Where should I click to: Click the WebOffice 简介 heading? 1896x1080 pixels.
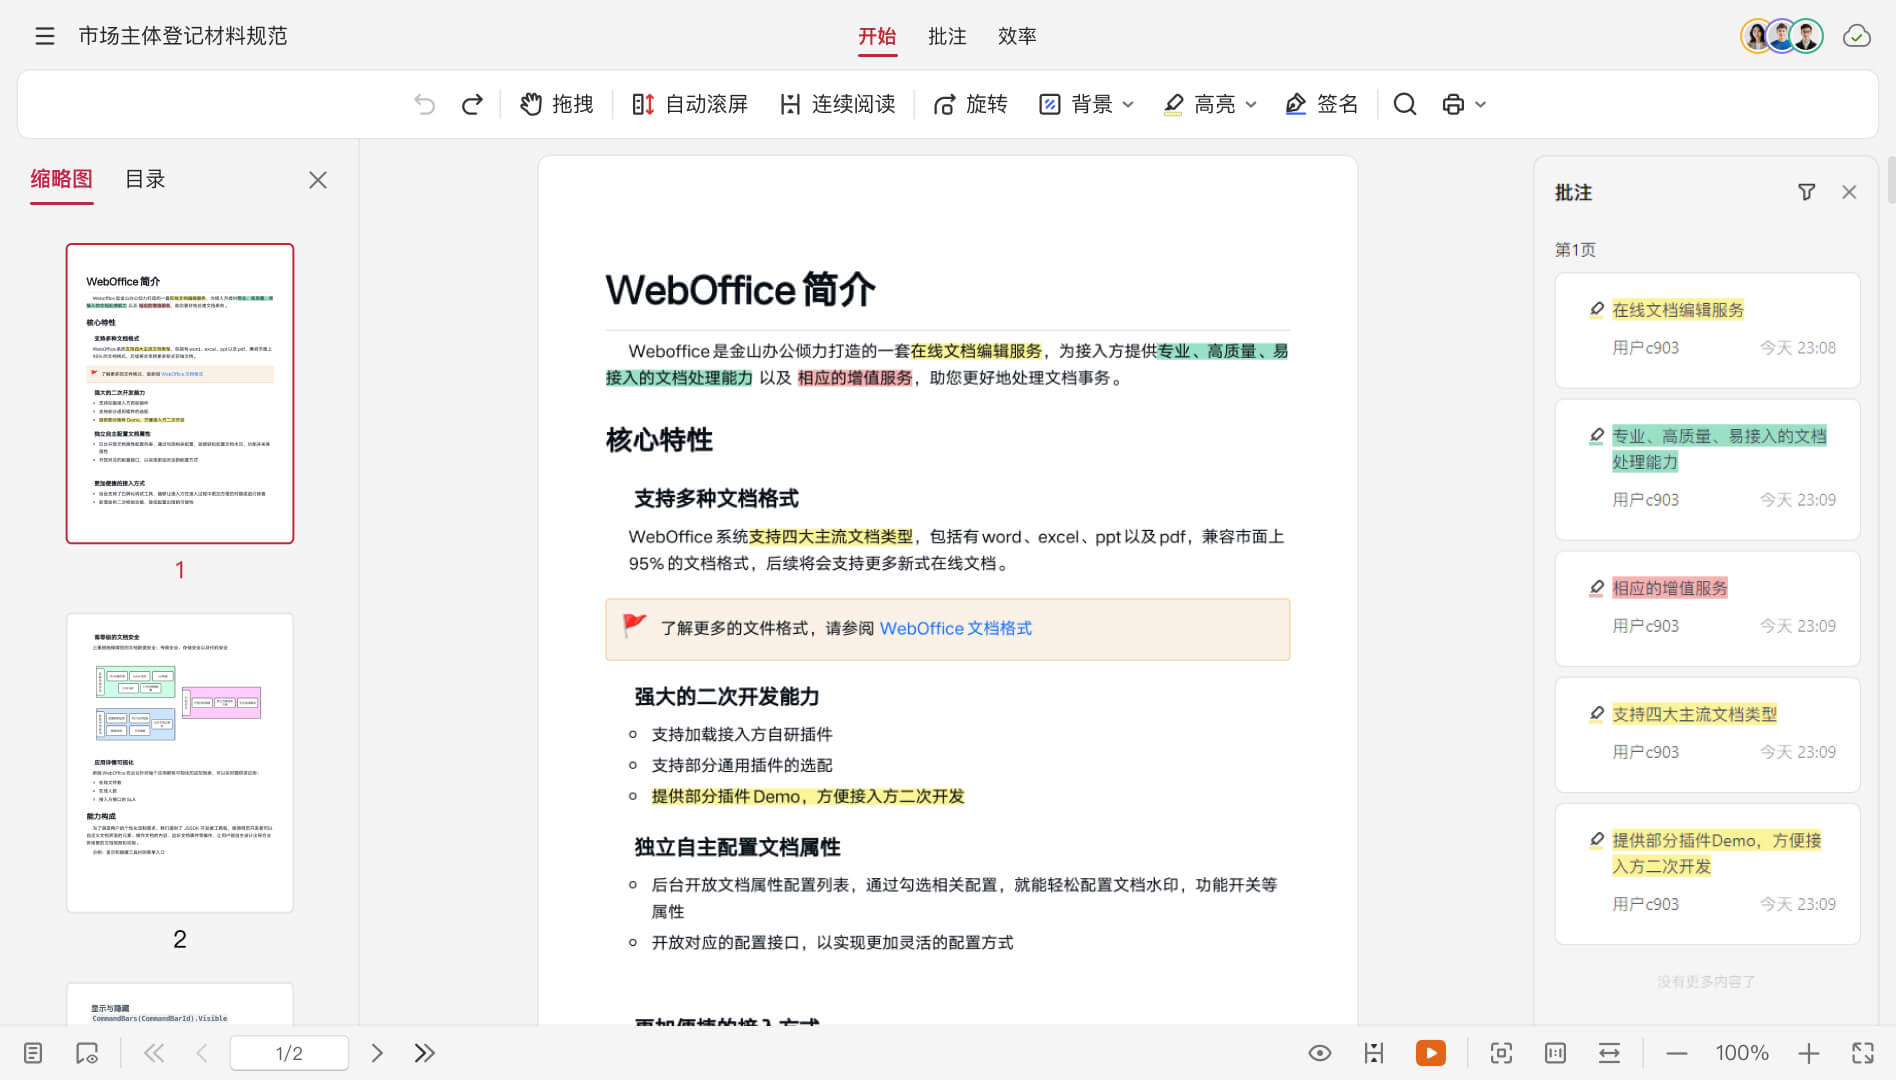point(740,290)
